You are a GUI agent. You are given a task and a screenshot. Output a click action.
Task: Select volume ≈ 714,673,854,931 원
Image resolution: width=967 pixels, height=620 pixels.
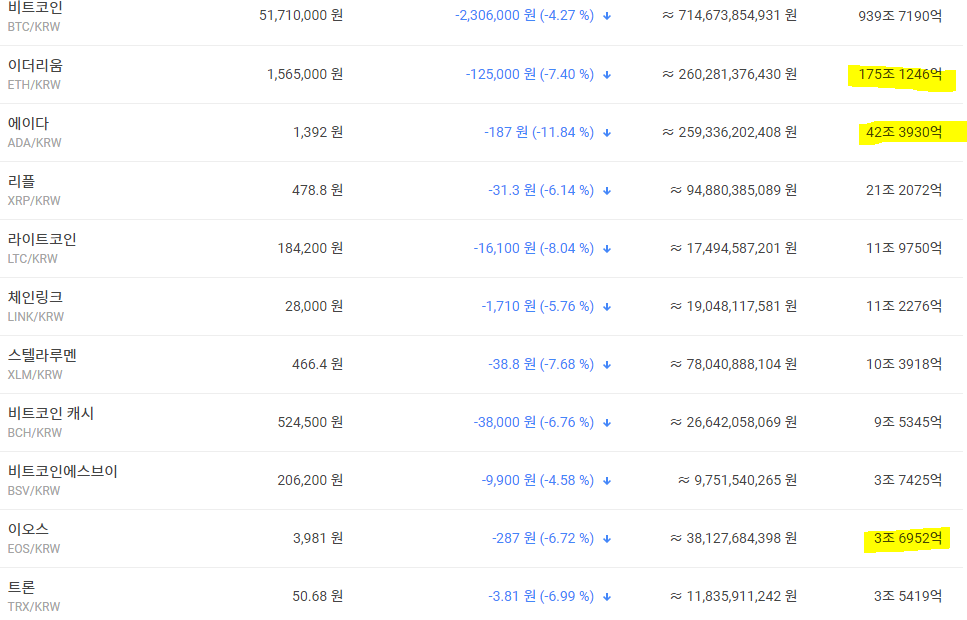pyautogui.click(x=730, y=15)
